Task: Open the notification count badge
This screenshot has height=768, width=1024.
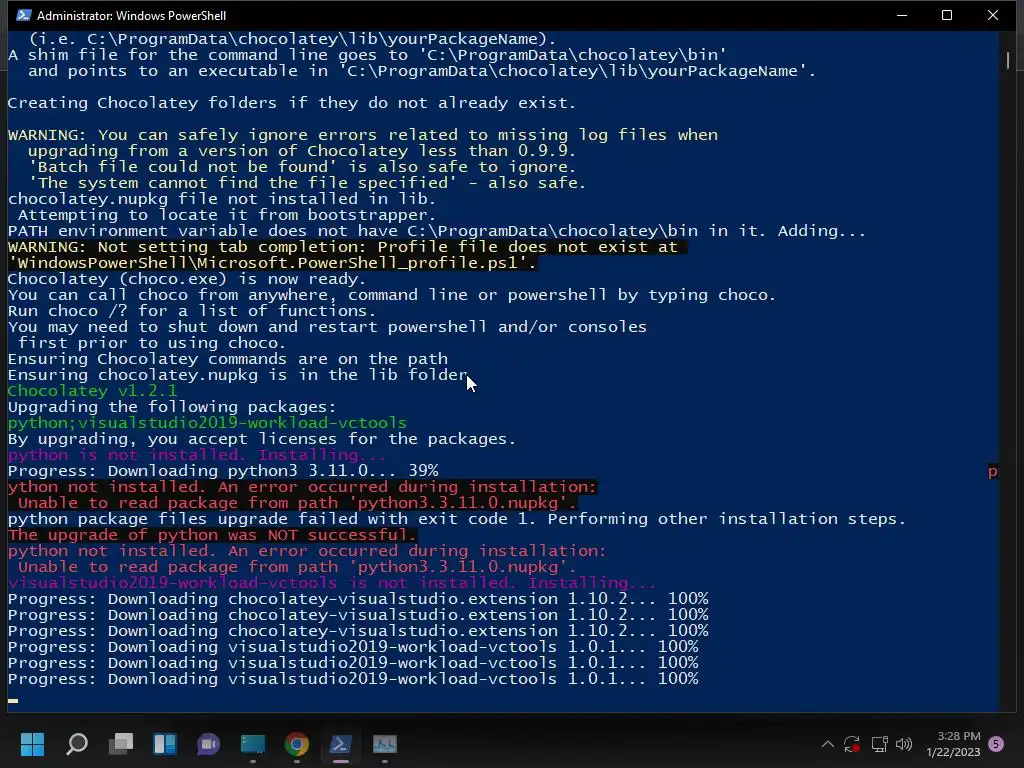Action: click(x=996, y=744)
